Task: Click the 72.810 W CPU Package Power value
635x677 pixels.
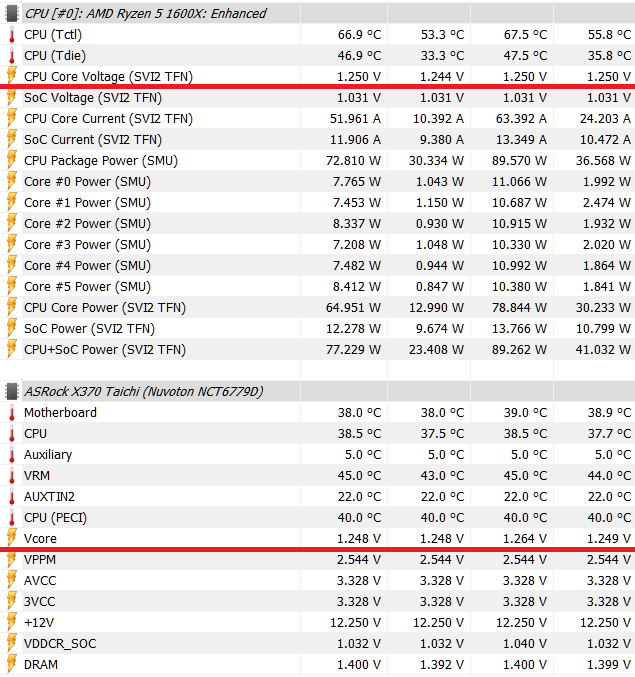Action: 354,161
